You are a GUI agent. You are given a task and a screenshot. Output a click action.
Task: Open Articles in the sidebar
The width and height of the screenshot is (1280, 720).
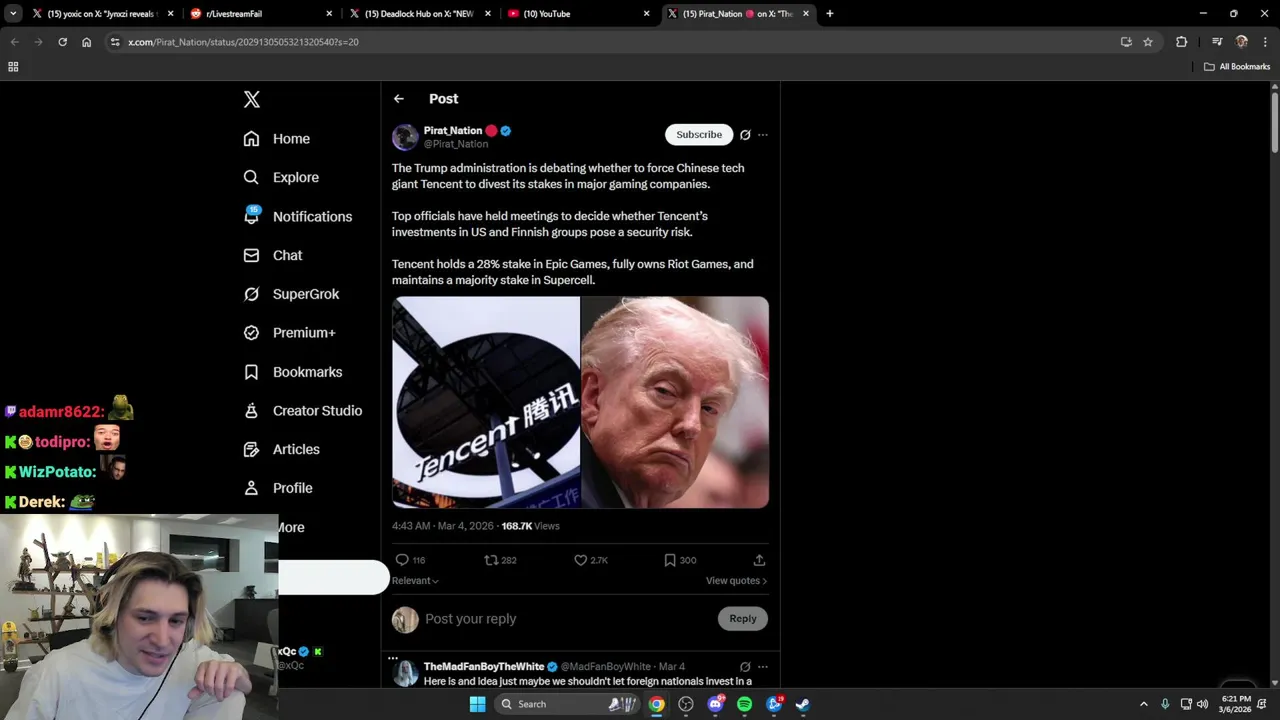pos(282,449)
